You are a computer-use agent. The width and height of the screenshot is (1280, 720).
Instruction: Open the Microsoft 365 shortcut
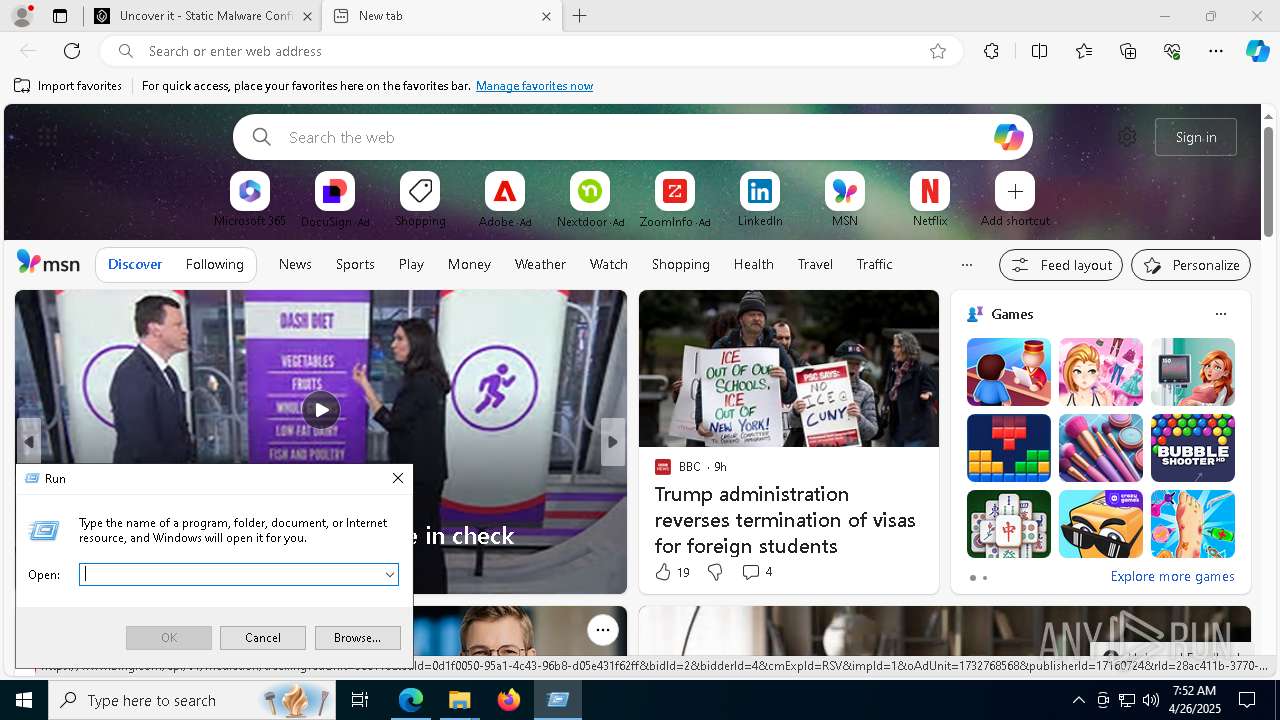[x=250, y=199]
